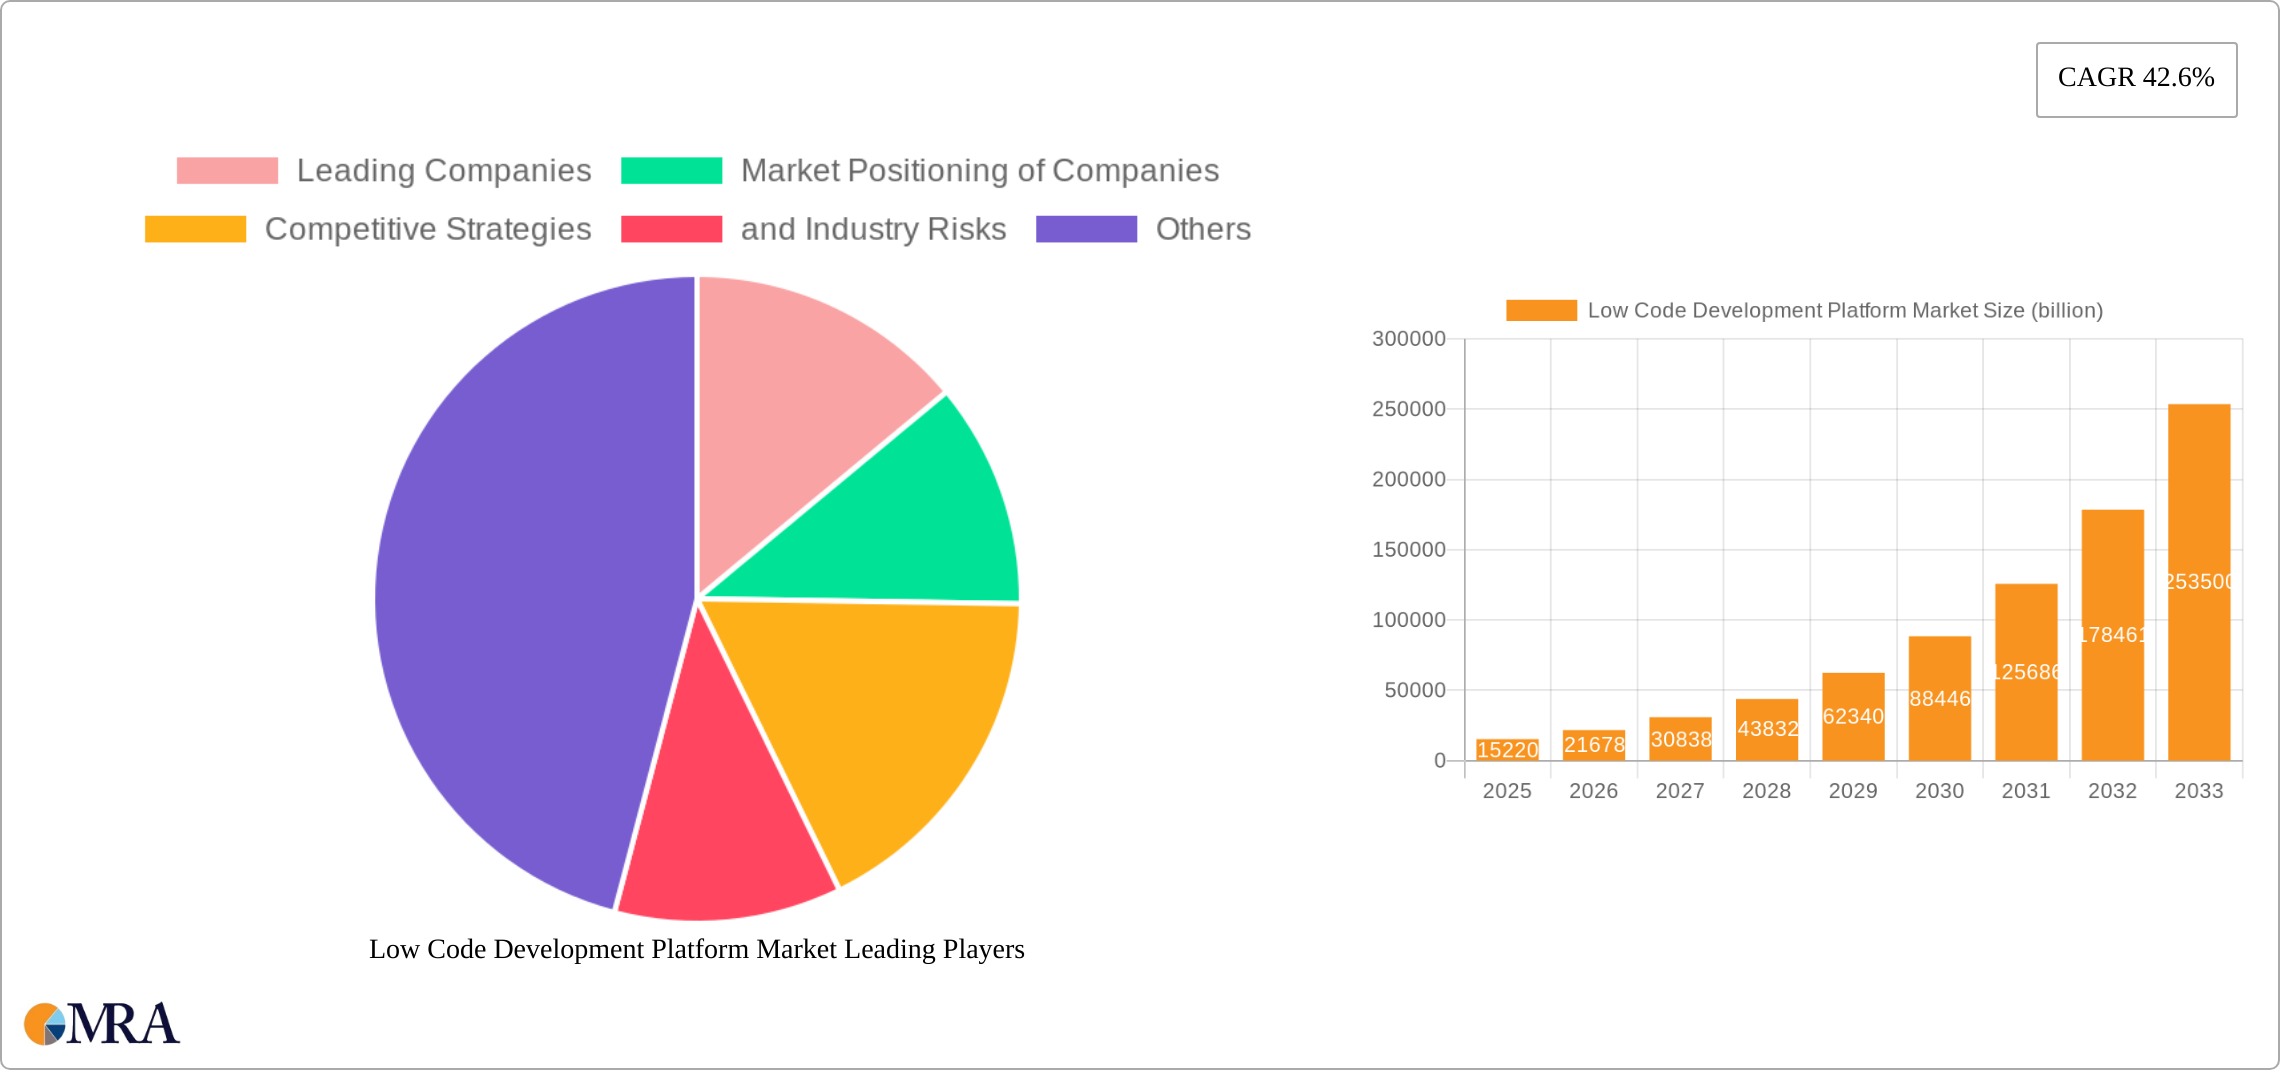Click the Others legend label
The image size is (2280, 1070).
tap(1203, 229)
